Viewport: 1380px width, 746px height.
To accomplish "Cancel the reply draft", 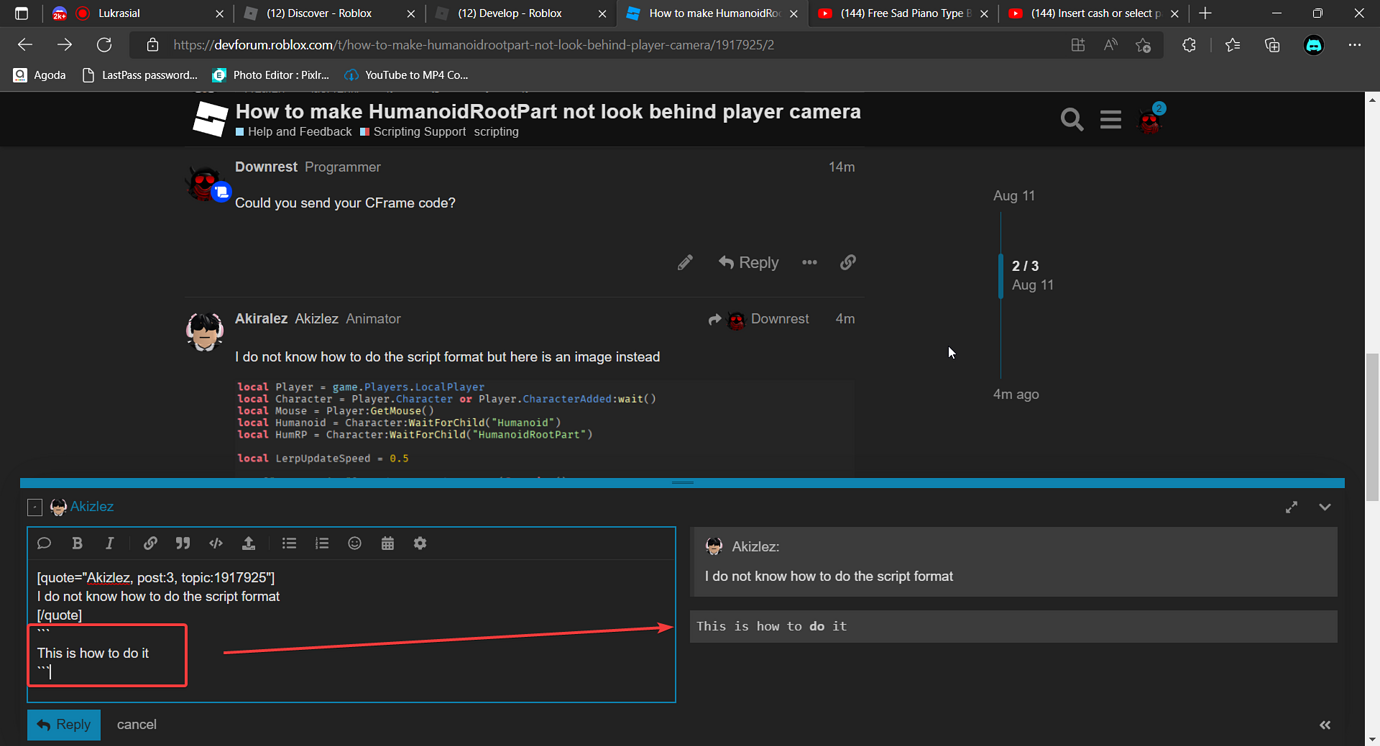I will point(136,724).
